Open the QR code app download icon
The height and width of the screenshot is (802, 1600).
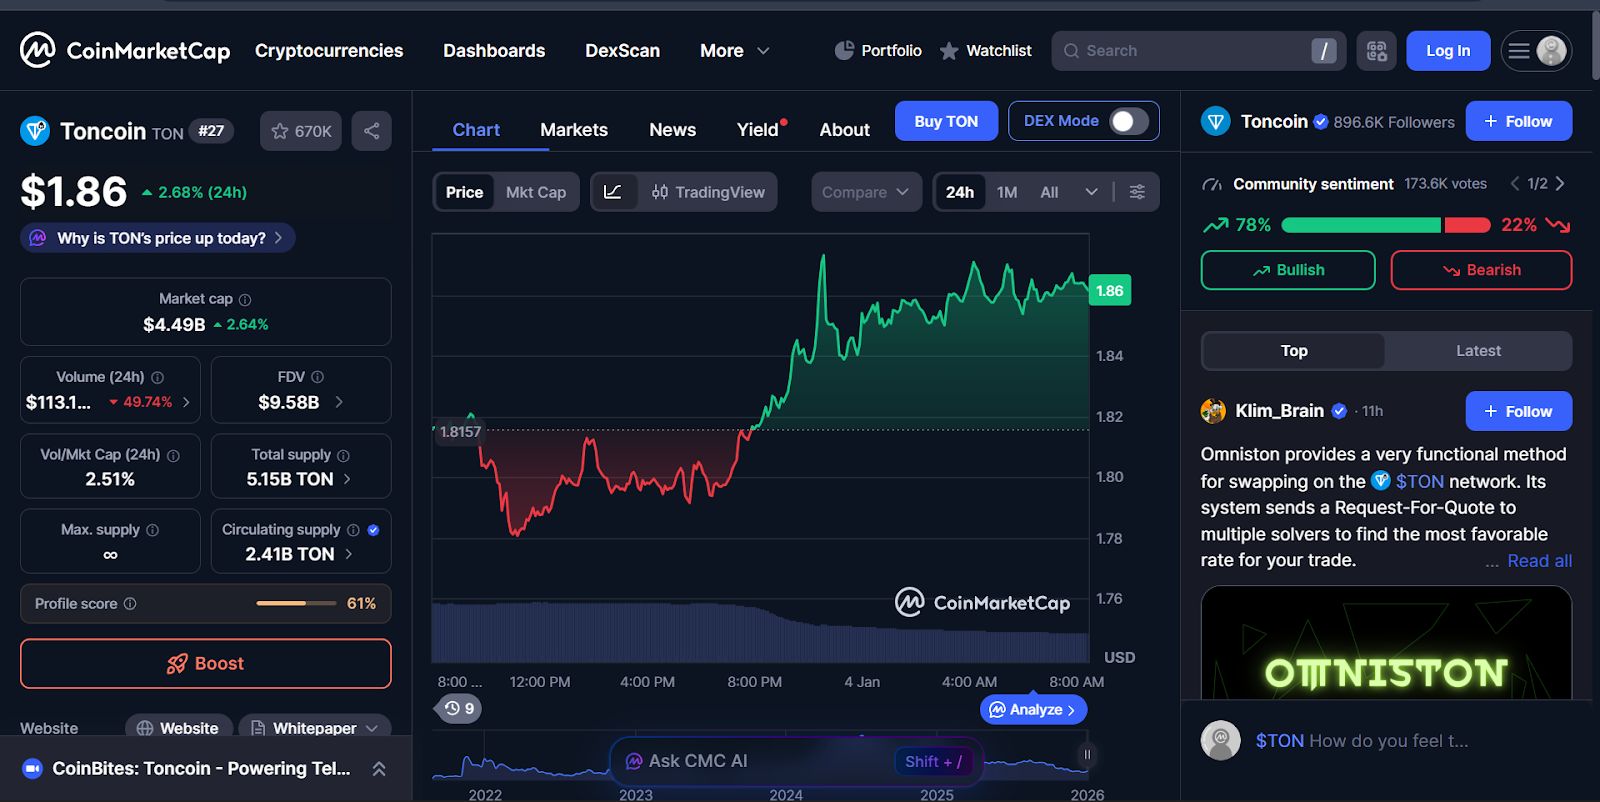1376,51
